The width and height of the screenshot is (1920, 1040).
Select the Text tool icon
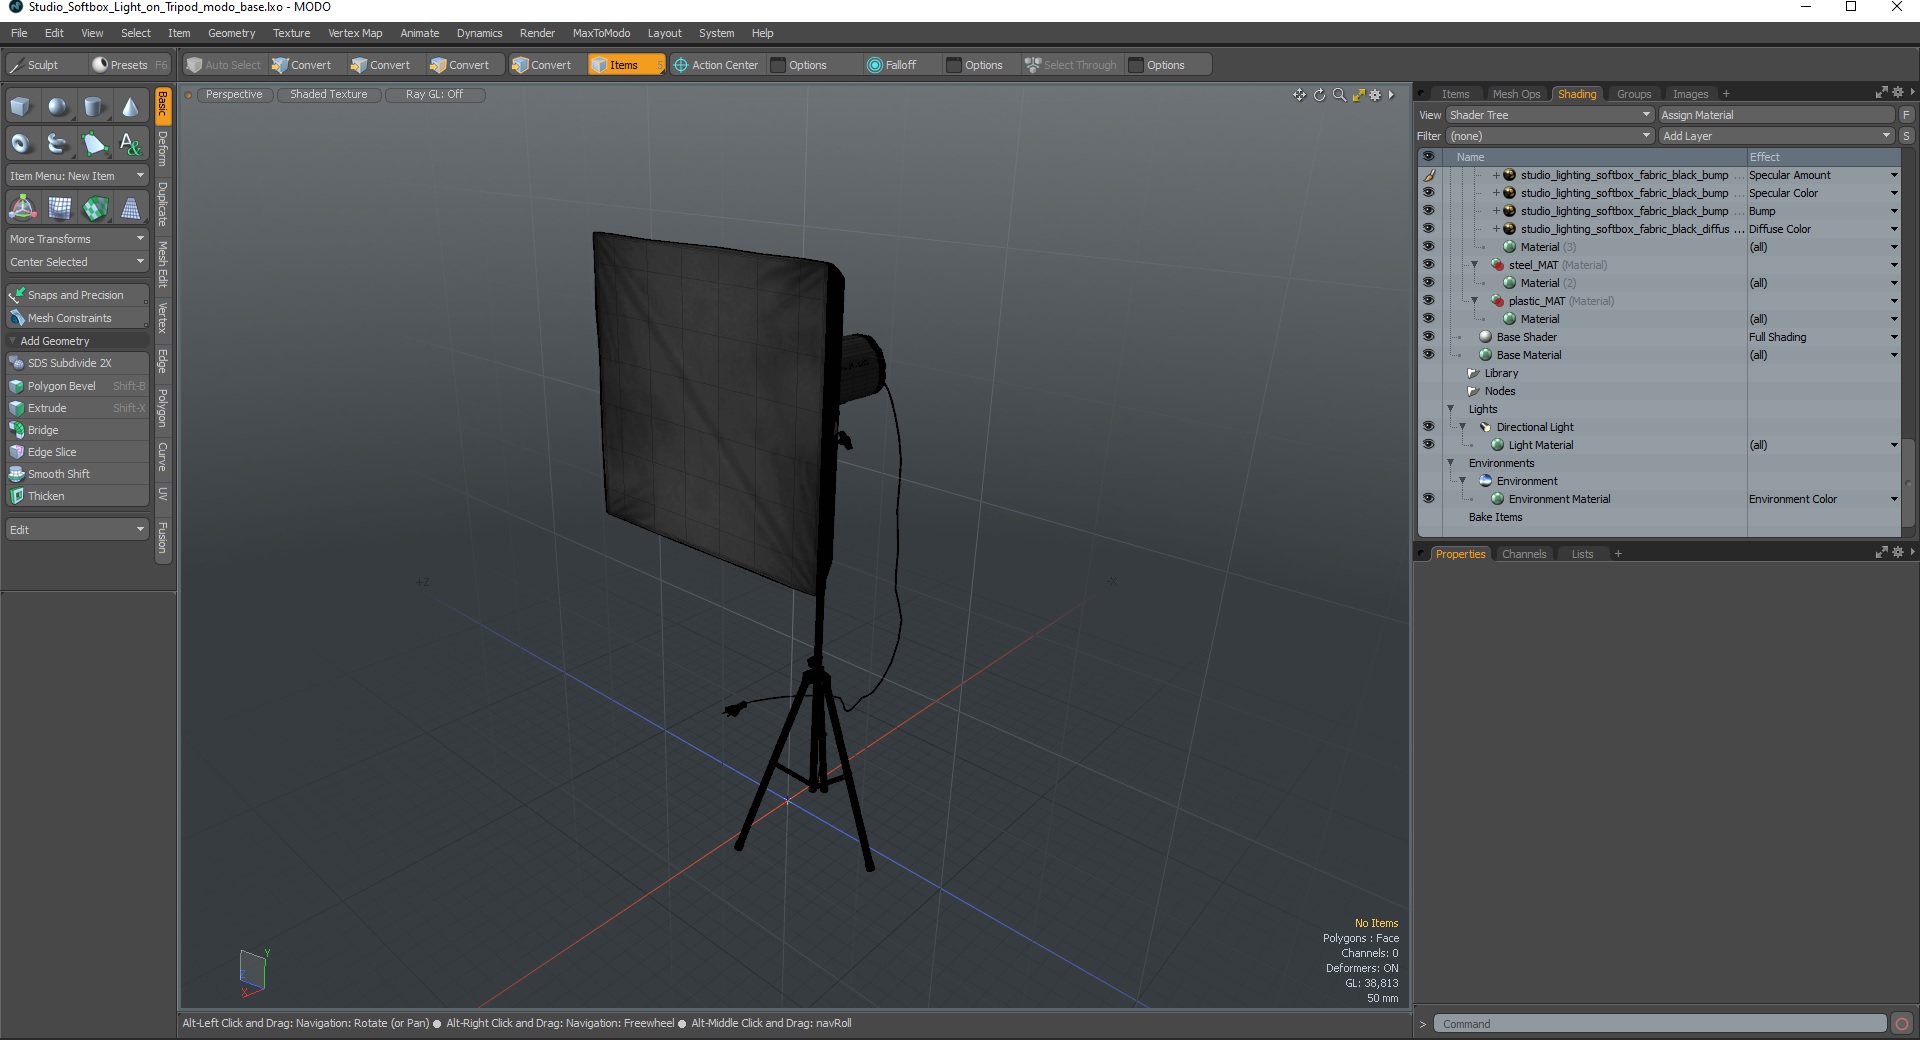tap(130, 144)
